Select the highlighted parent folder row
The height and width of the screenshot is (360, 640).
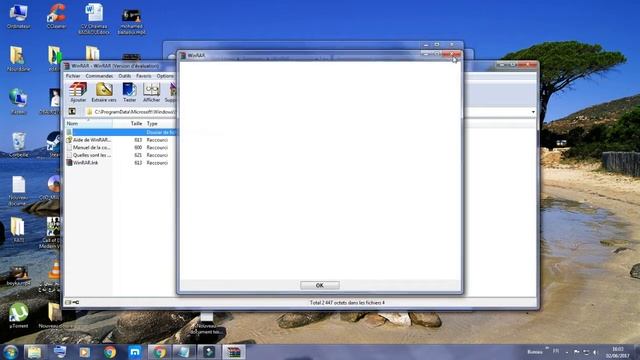coord(121,132)
